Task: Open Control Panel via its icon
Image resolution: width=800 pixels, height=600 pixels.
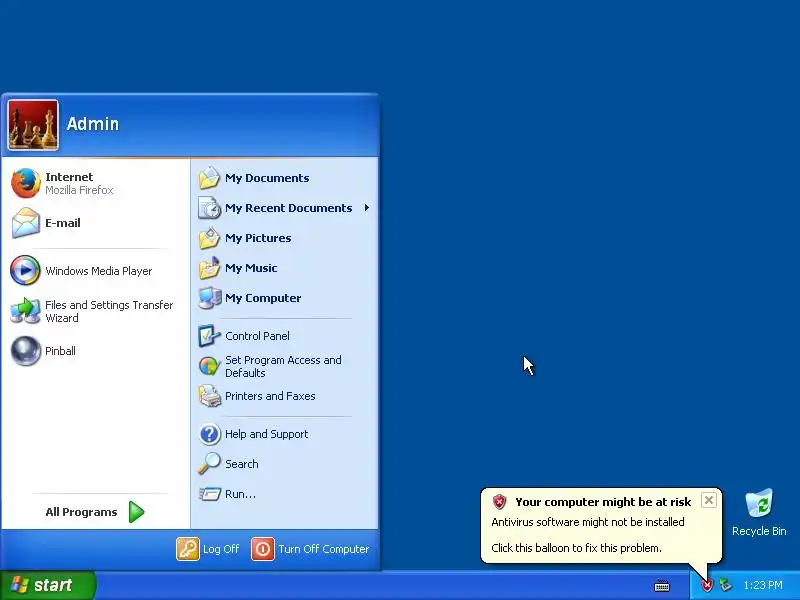Action: tap(209, 336)
